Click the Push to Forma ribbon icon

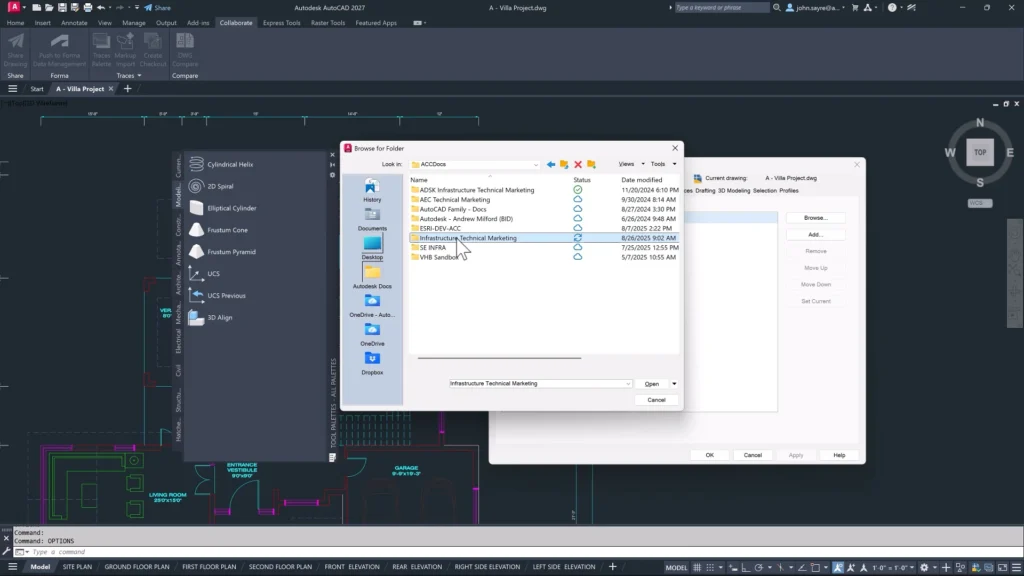pos(59,50)
